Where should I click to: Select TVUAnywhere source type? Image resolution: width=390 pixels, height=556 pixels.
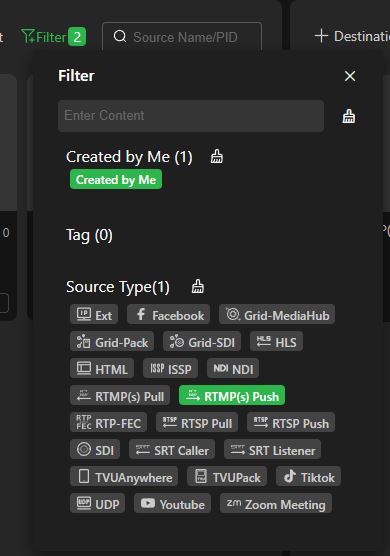coord(124,476)
